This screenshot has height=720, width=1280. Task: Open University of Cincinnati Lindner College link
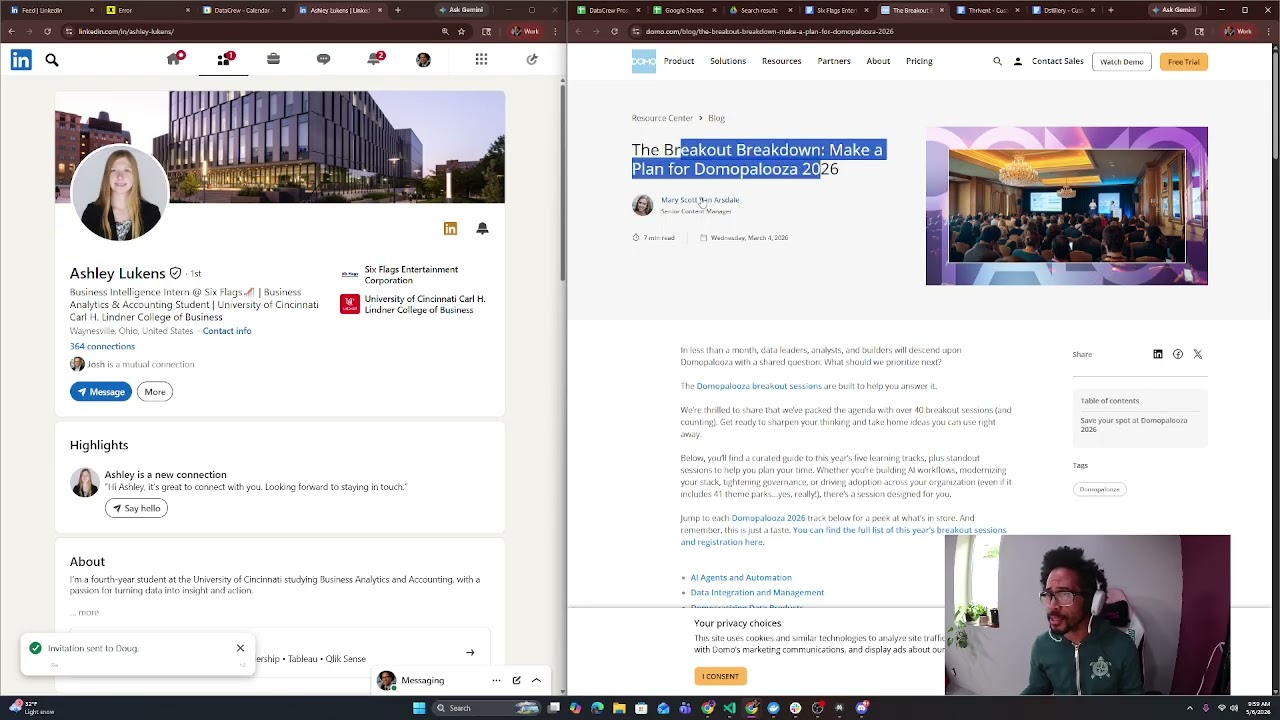413,304
